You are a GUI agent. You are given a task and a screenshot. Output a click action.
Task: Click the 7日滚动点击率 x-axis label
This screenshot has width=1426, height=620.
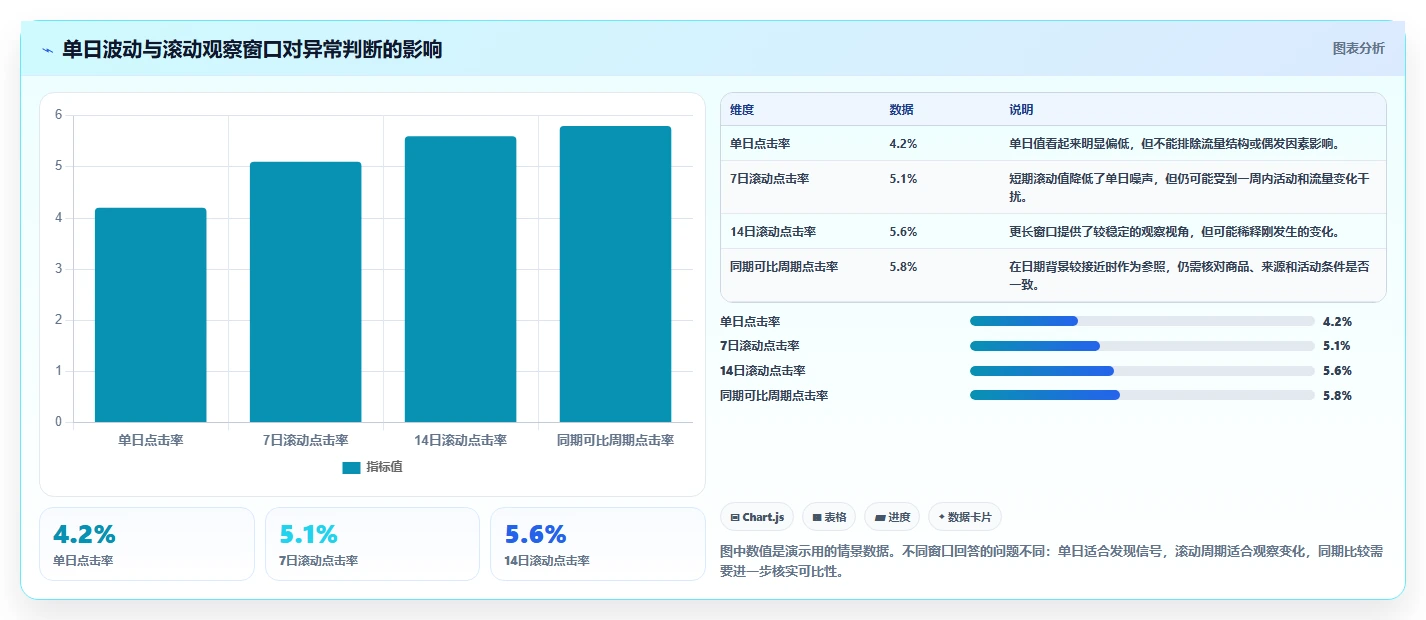[x=306, y=440]
